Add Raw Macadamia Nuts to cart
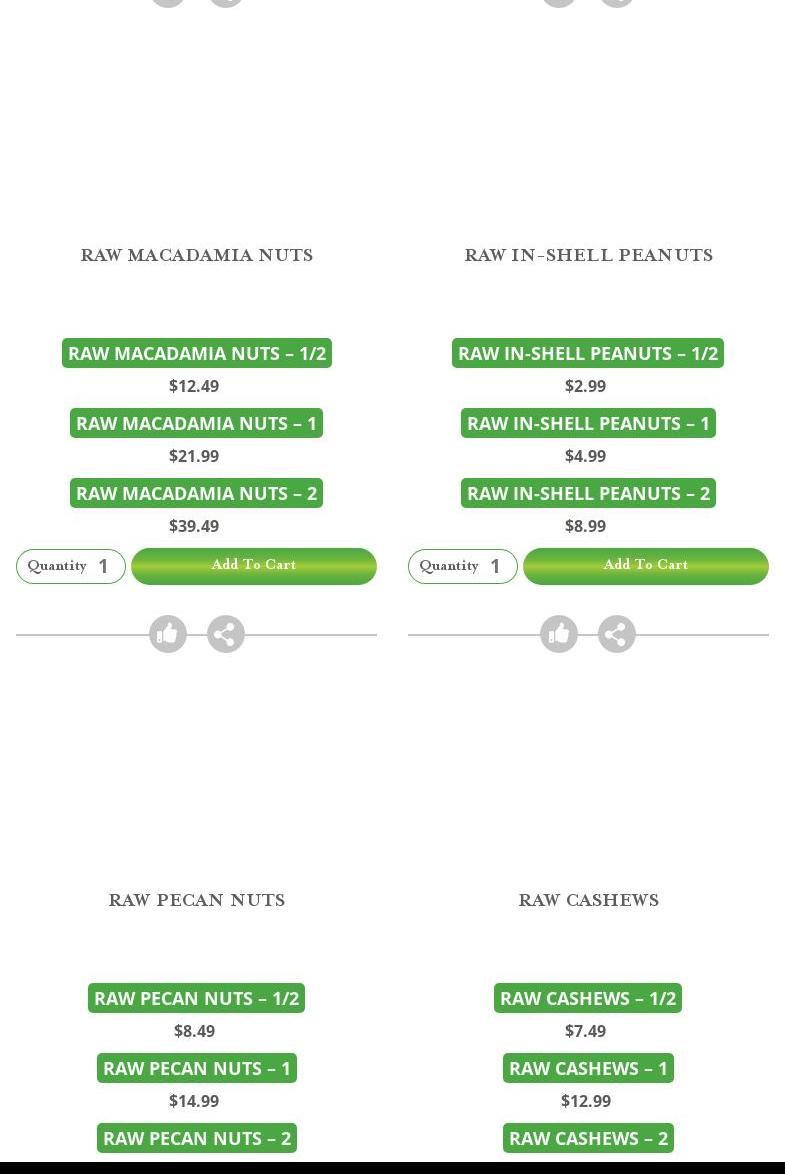785x1174 pixels. (254, 566)
